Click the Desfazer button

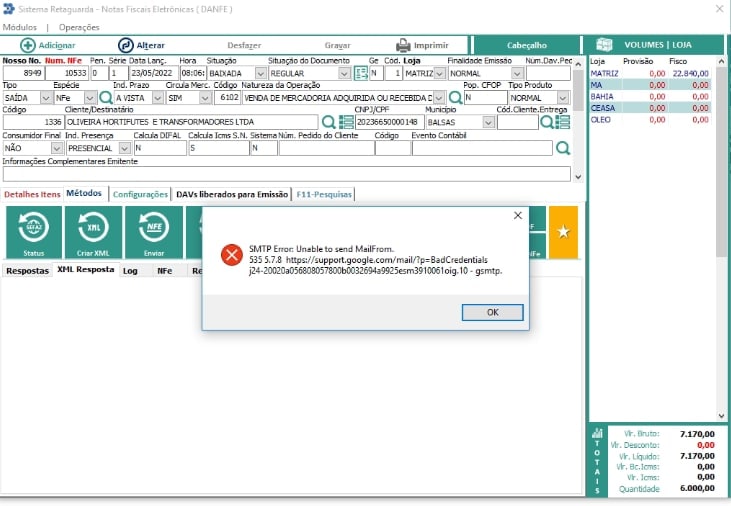point(244,45)
